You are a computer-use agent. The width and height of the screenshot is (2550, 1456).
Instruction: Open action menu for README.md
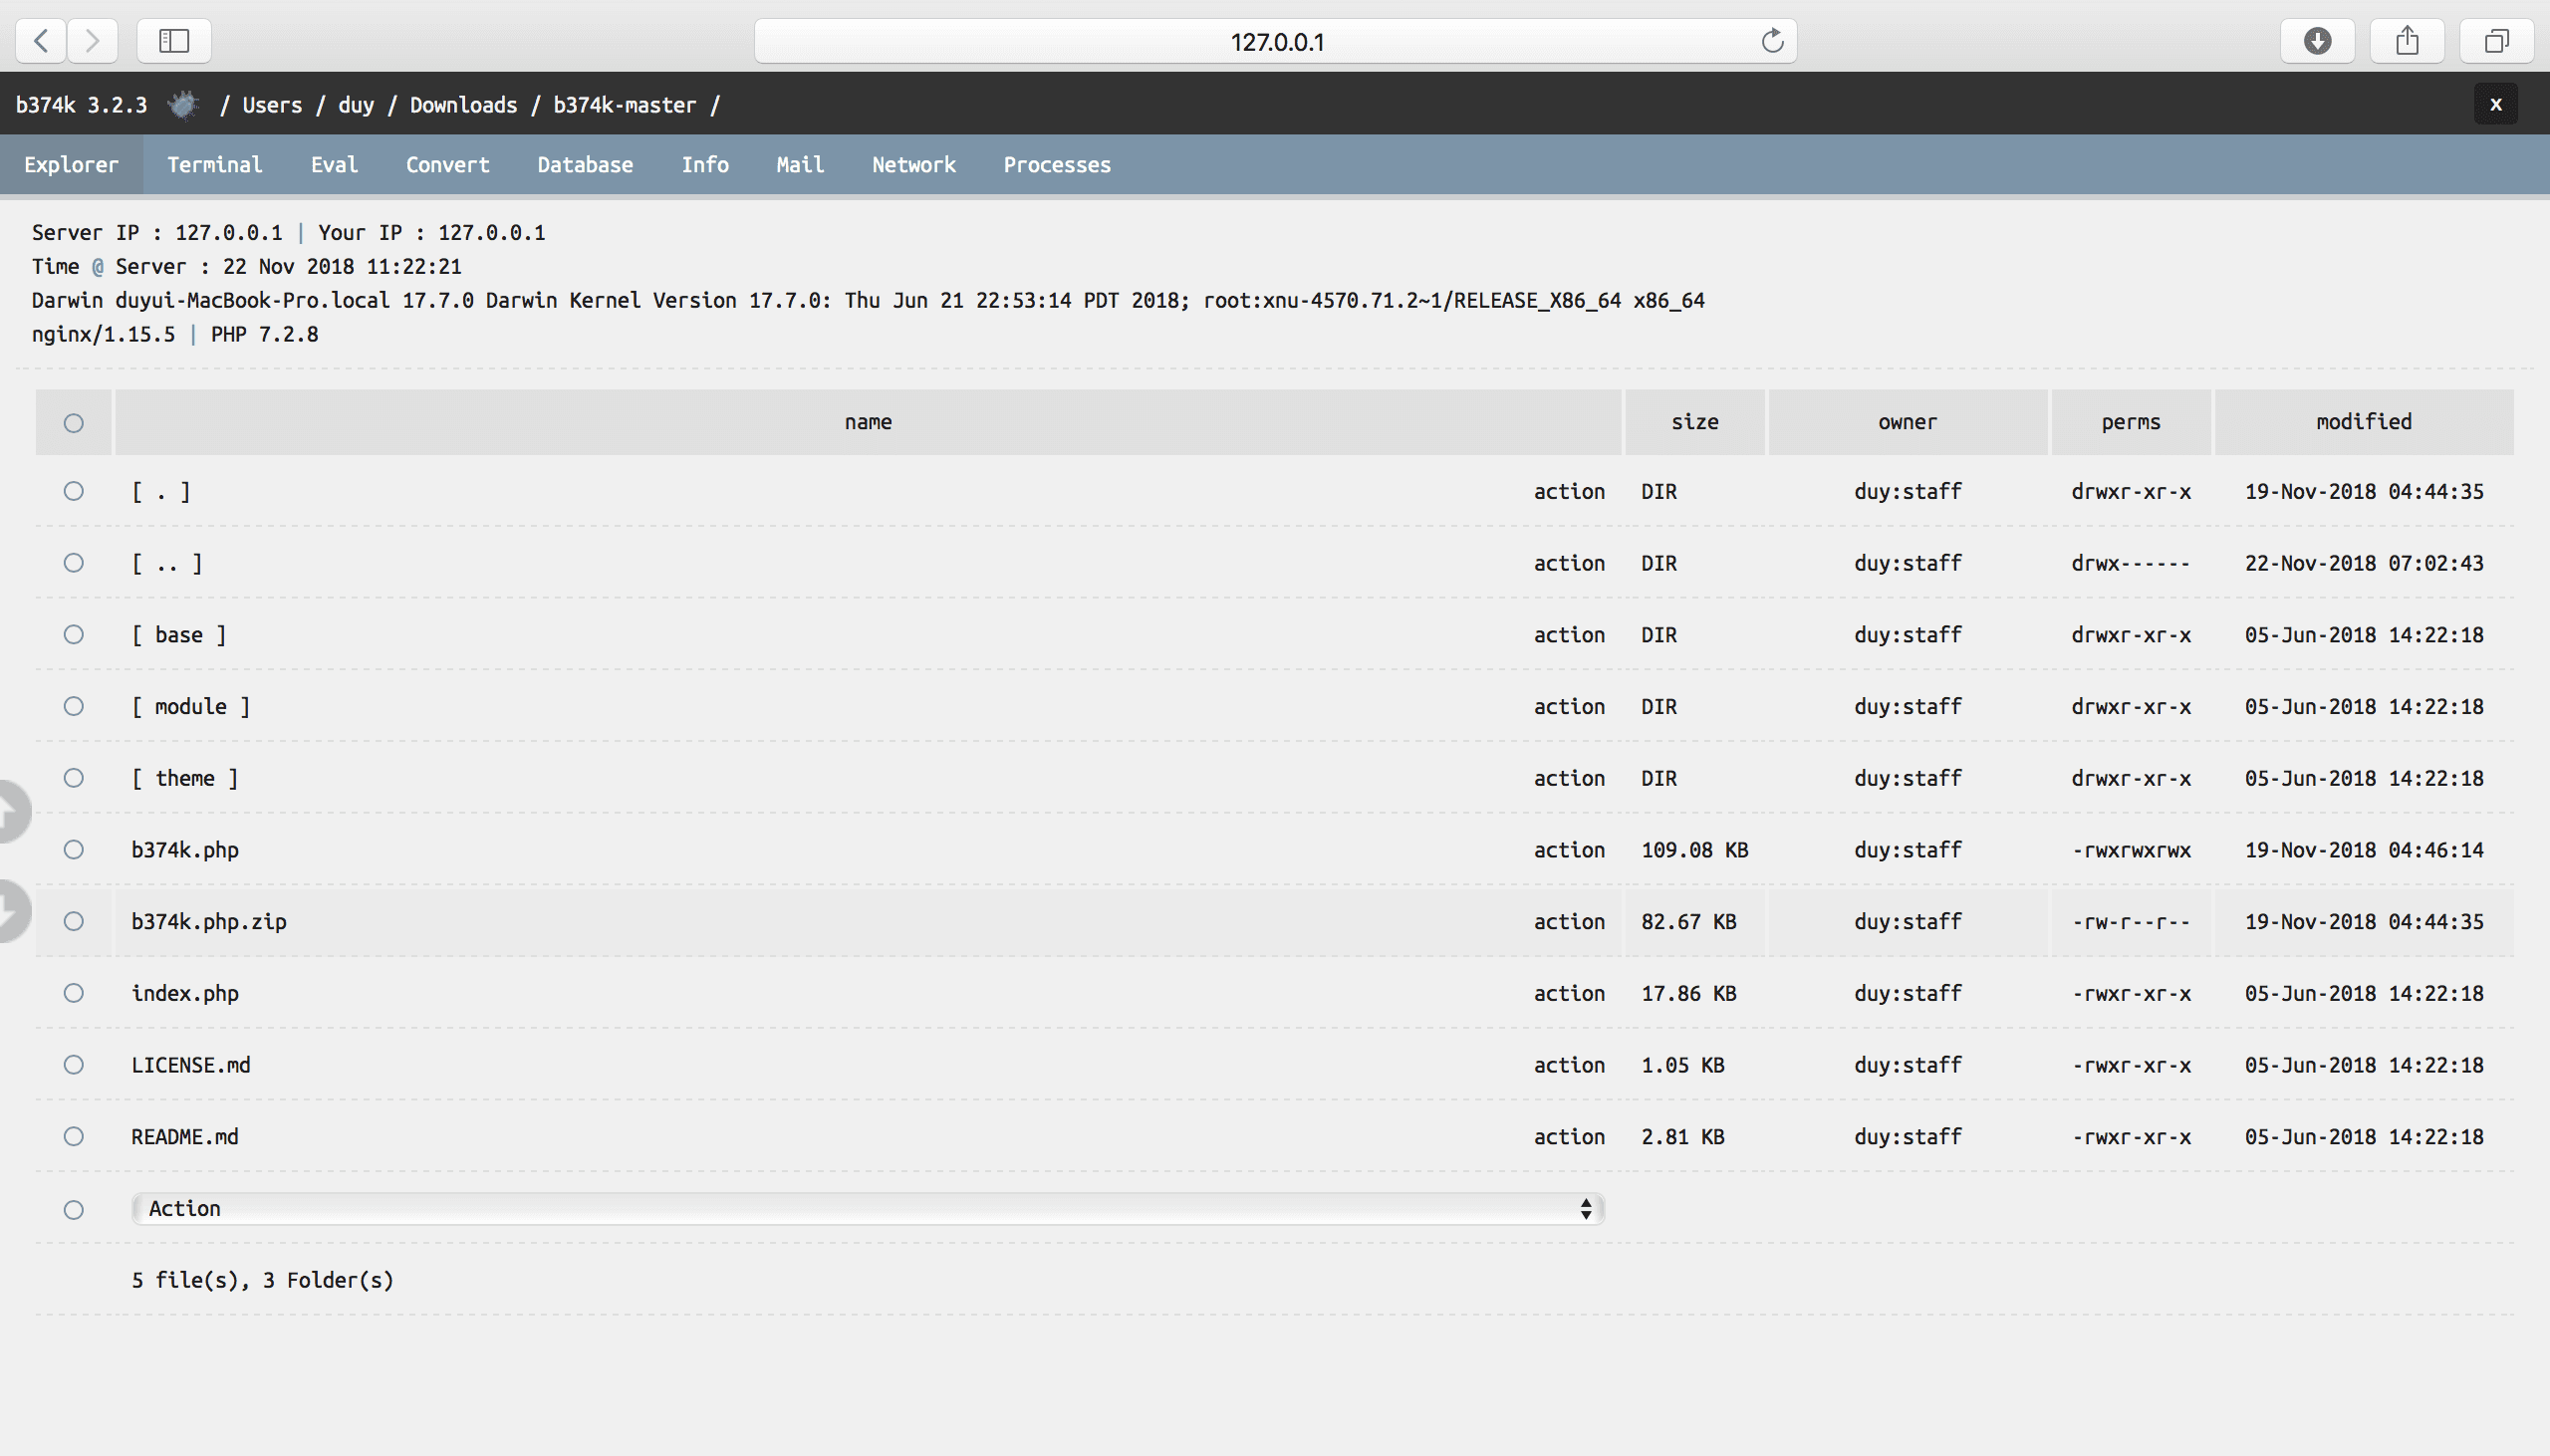[1569, 1137]
